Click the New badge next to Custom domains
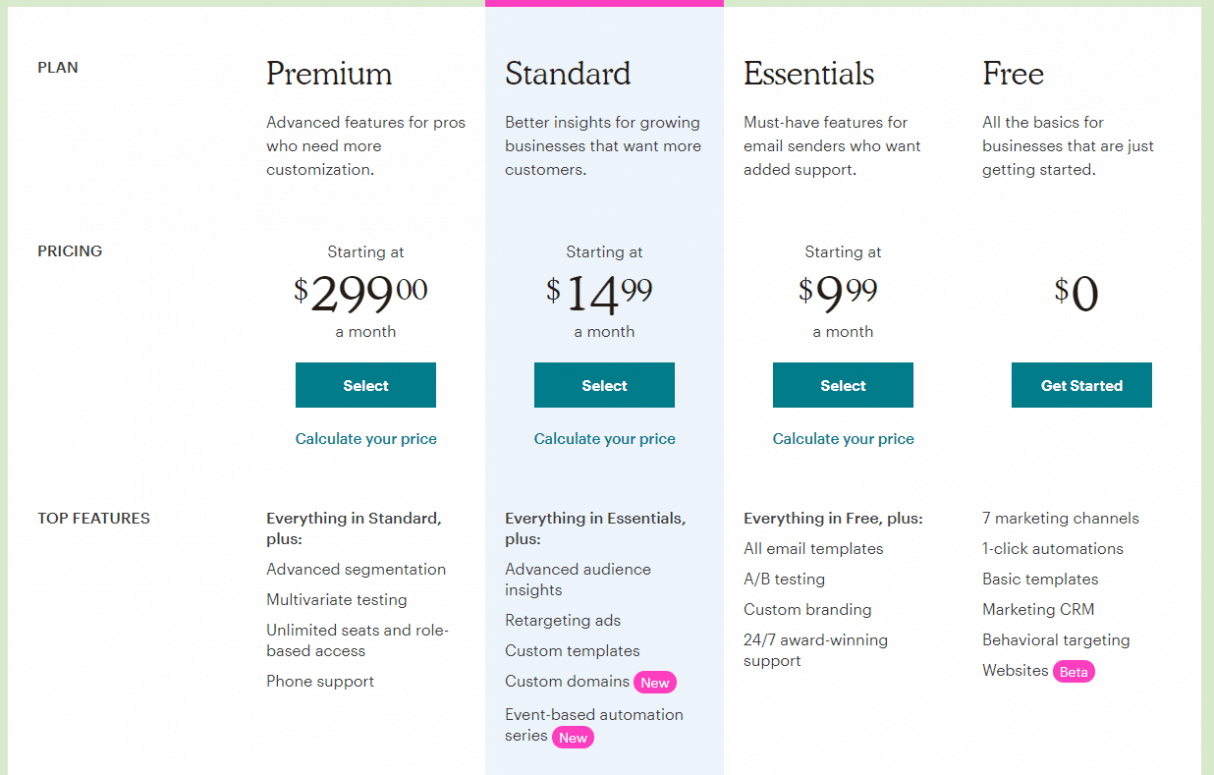Viewport: 1214px width, 775px height. coord(655,682)
